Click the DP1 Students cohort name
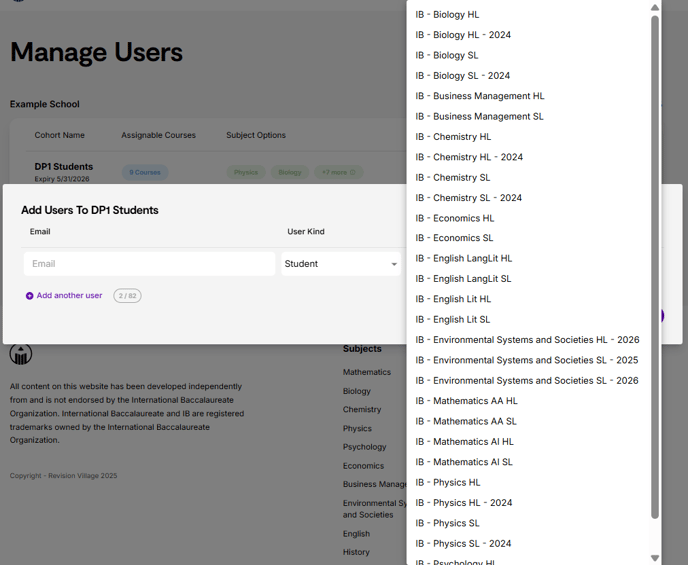 [64, 167]
